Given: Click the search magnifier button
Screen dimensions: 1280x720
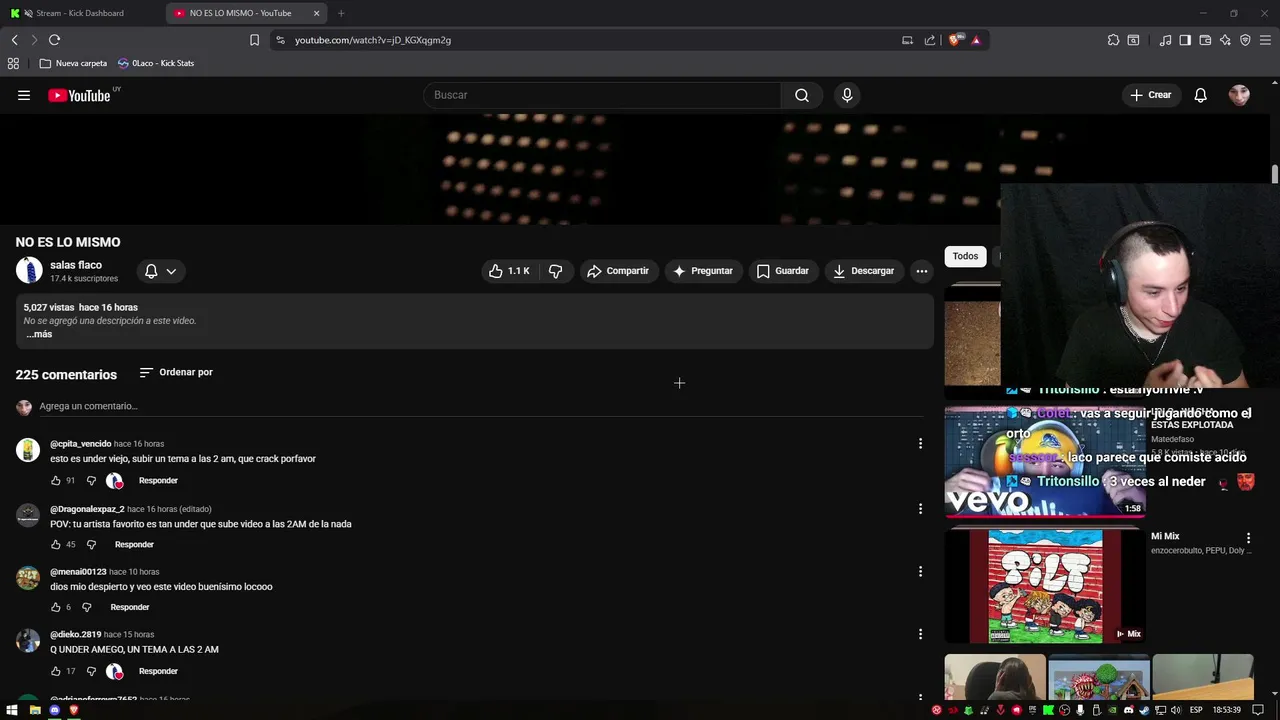Looking at the screenshot, I should pyautogui.click(x=802, y=95).
